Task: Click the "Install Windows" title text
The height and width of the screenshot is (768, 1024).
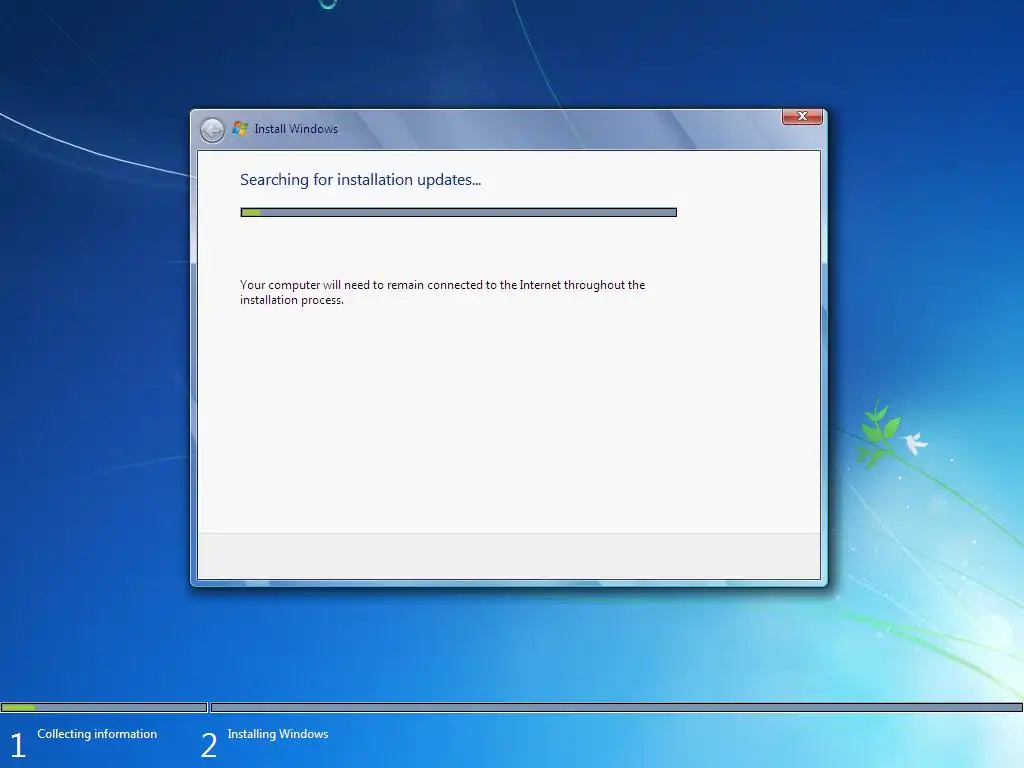Action: tap(296, 129)
